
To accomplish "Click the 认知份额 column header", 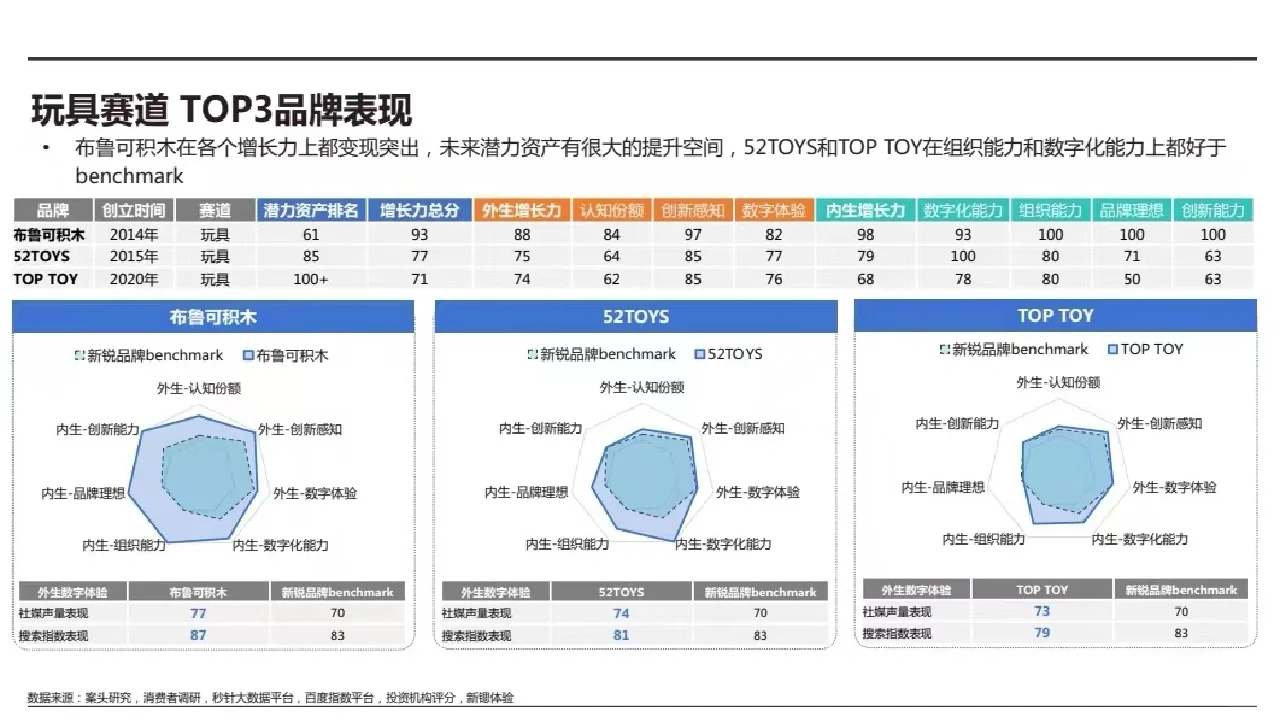I will [611, 211].
